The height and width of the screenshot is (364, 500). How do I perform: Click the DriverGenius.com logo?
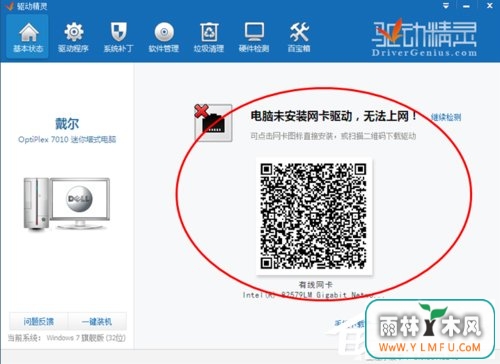tap(424, 37)
